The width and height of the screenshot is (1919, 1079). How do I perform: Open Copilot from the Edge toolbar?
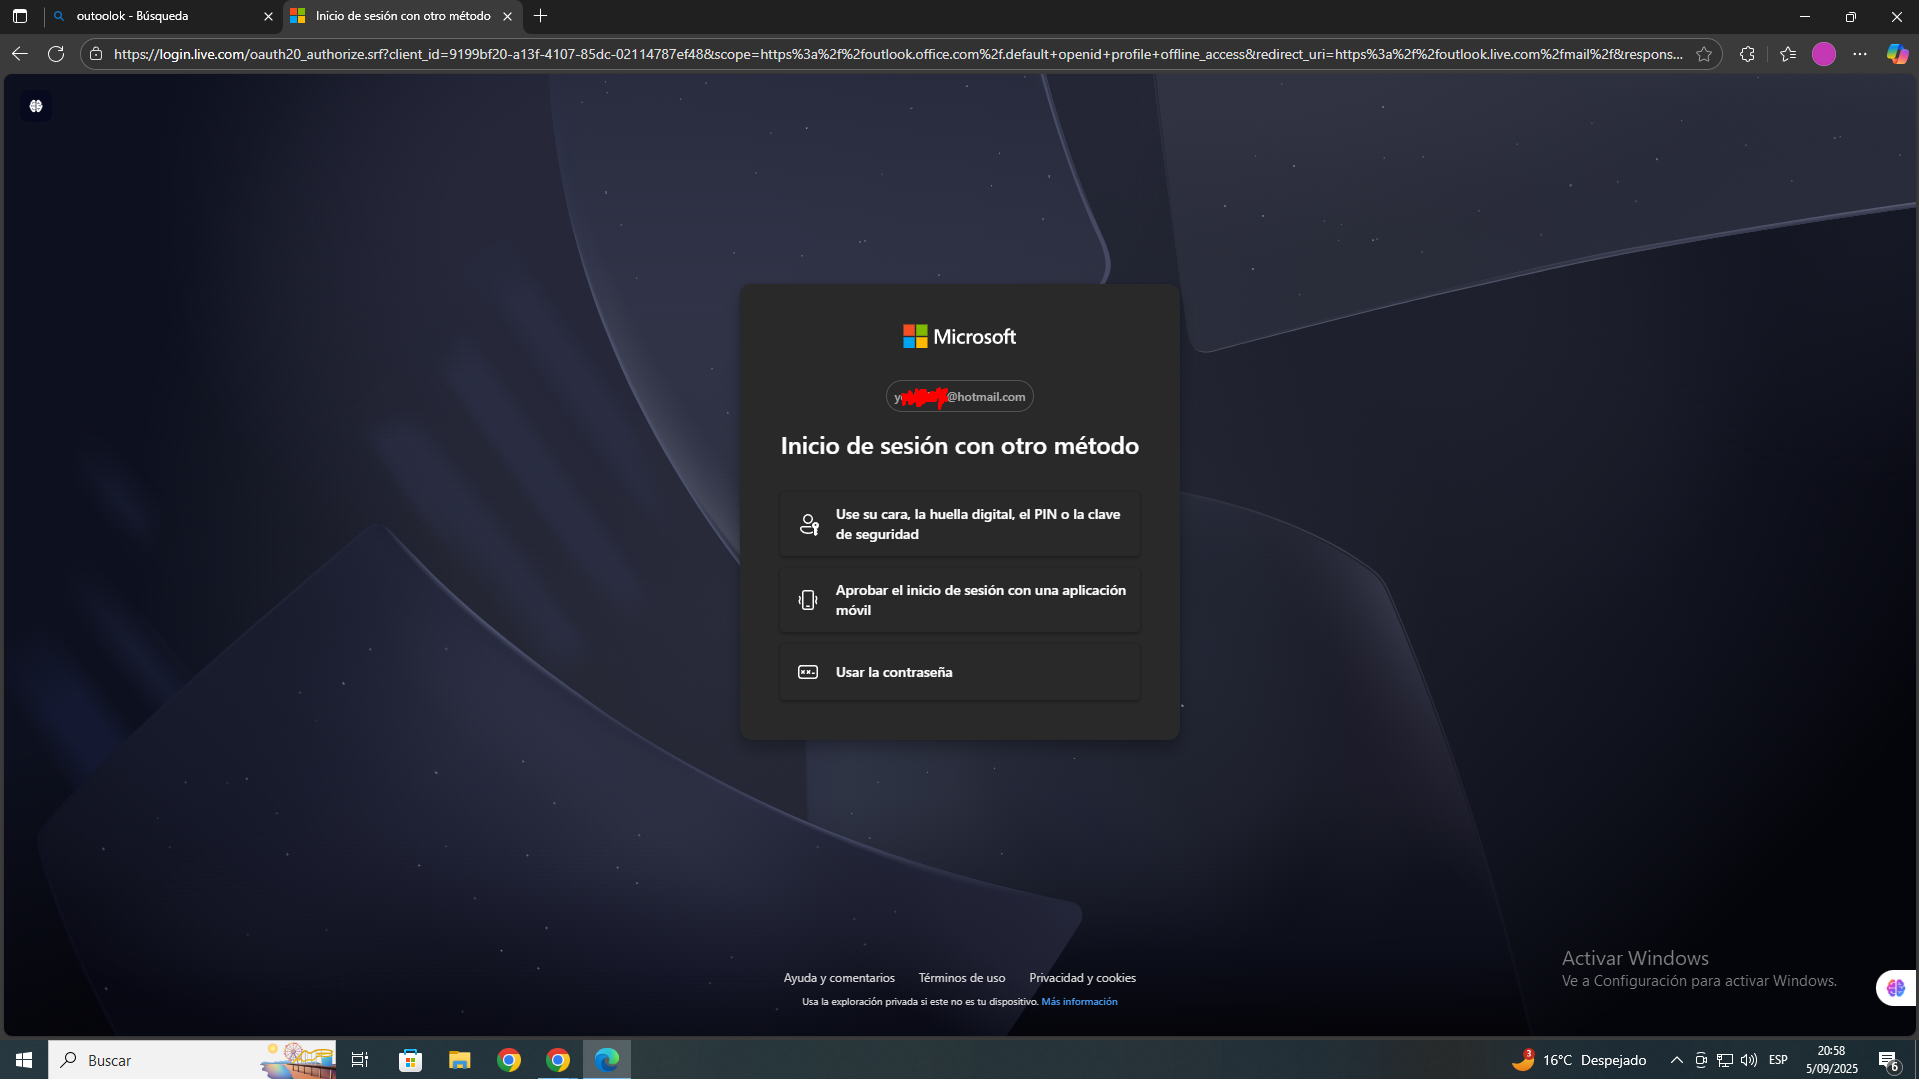[x=1897, y=54]
